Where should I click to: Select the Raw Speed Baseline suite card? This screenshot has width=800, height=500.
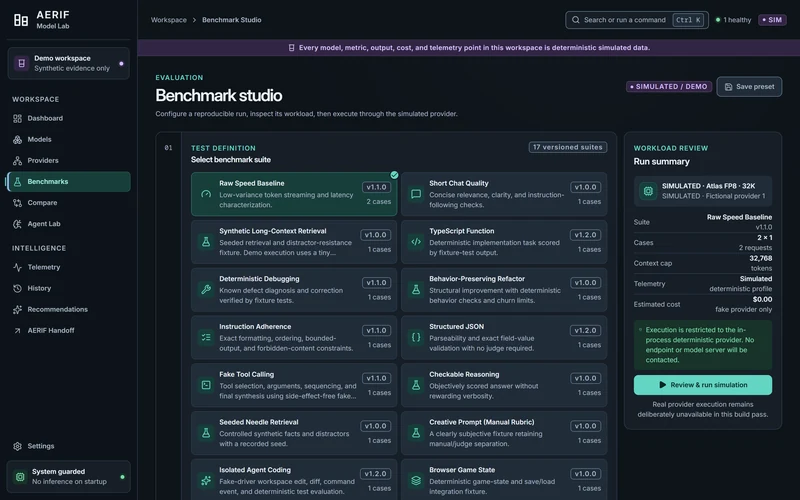pyautogui.click(x=294, y=194)
